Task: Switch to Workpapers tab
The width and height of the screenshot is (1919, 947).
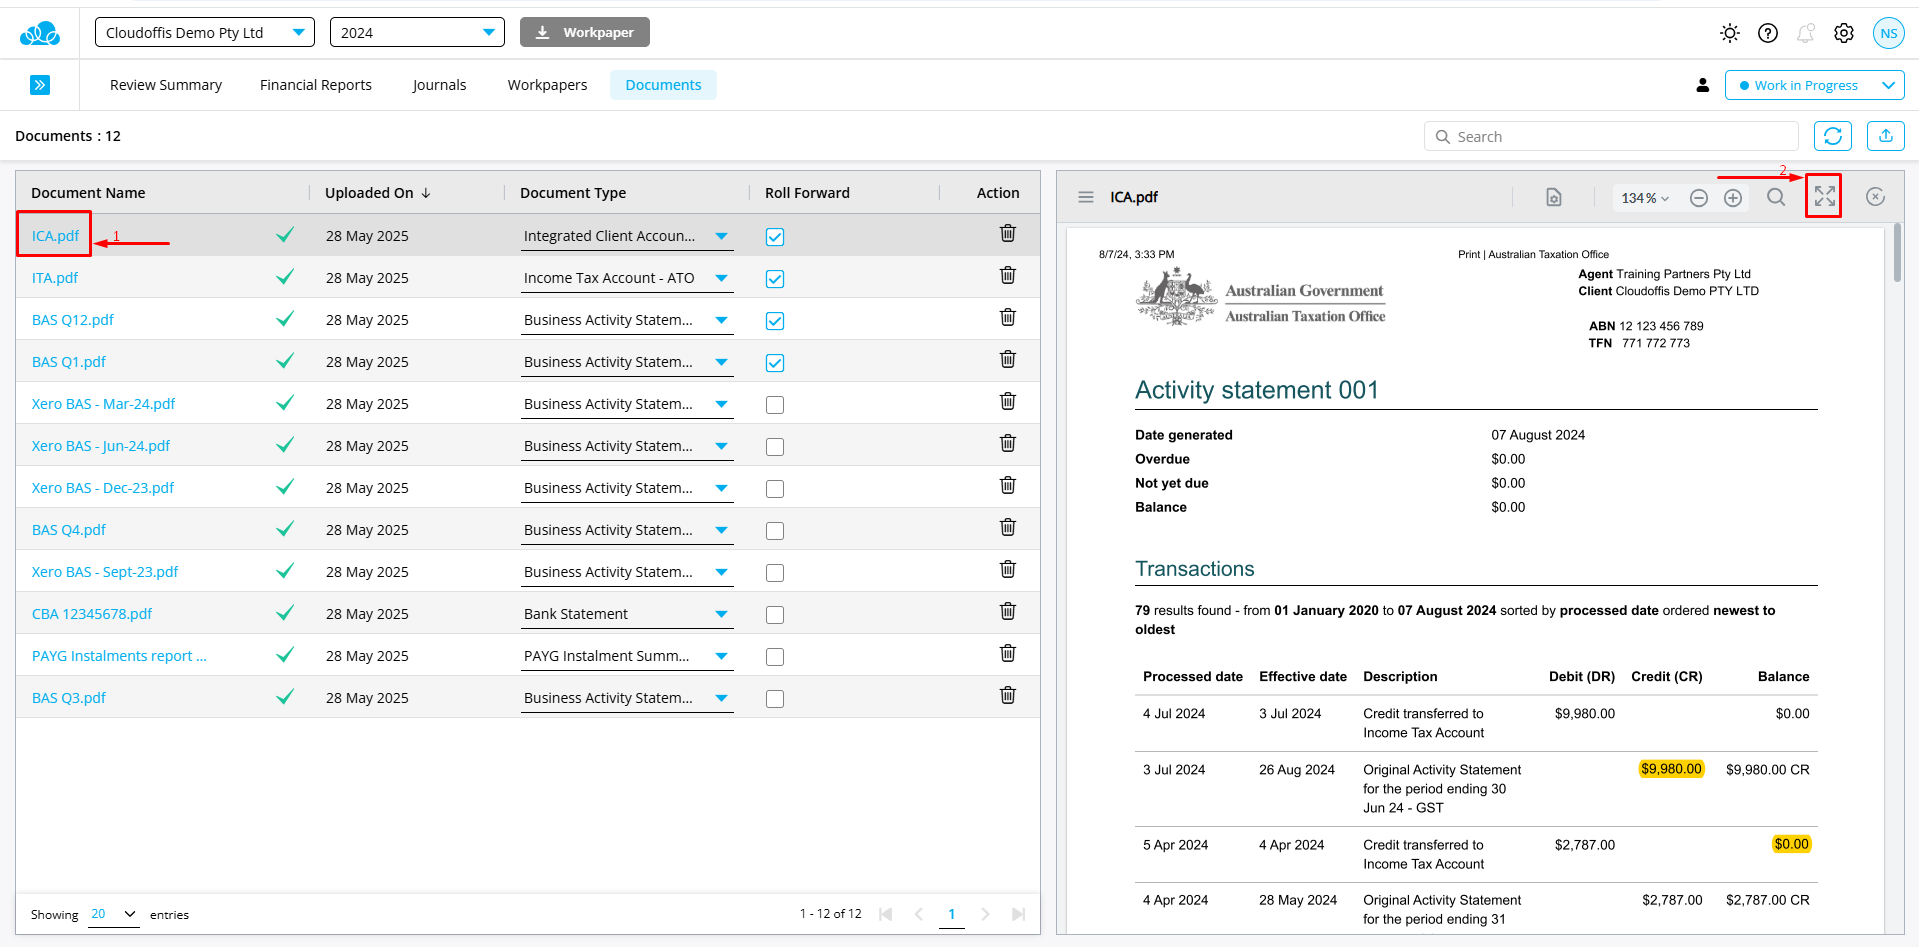Action: click(547, 85)
